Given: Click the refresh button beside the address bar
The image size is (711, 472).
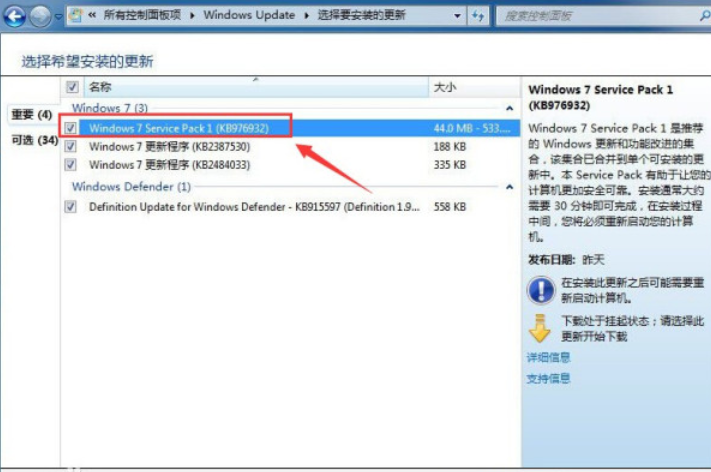Looking at the screenshot, I should [477, 16].
